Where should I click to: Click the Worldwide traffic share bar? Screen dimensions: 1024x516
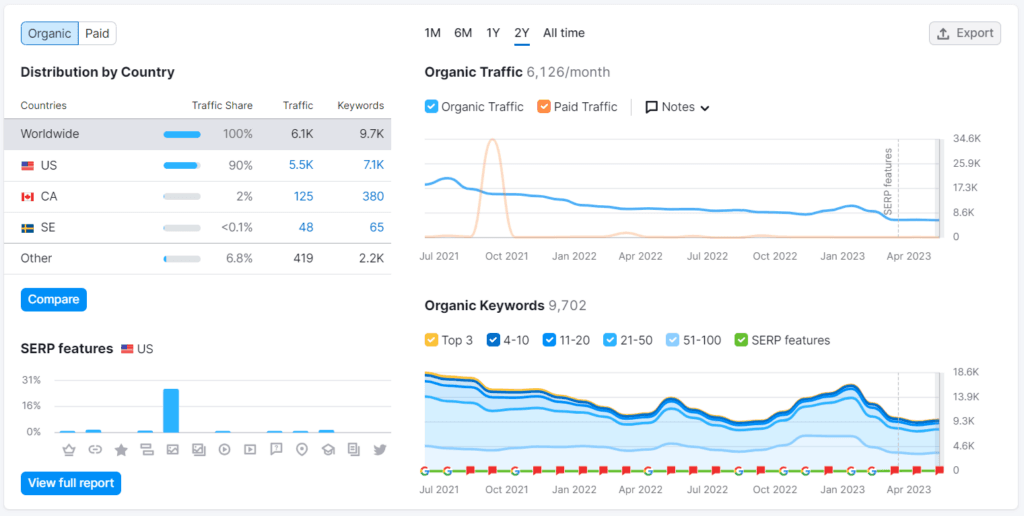point(182,135)
